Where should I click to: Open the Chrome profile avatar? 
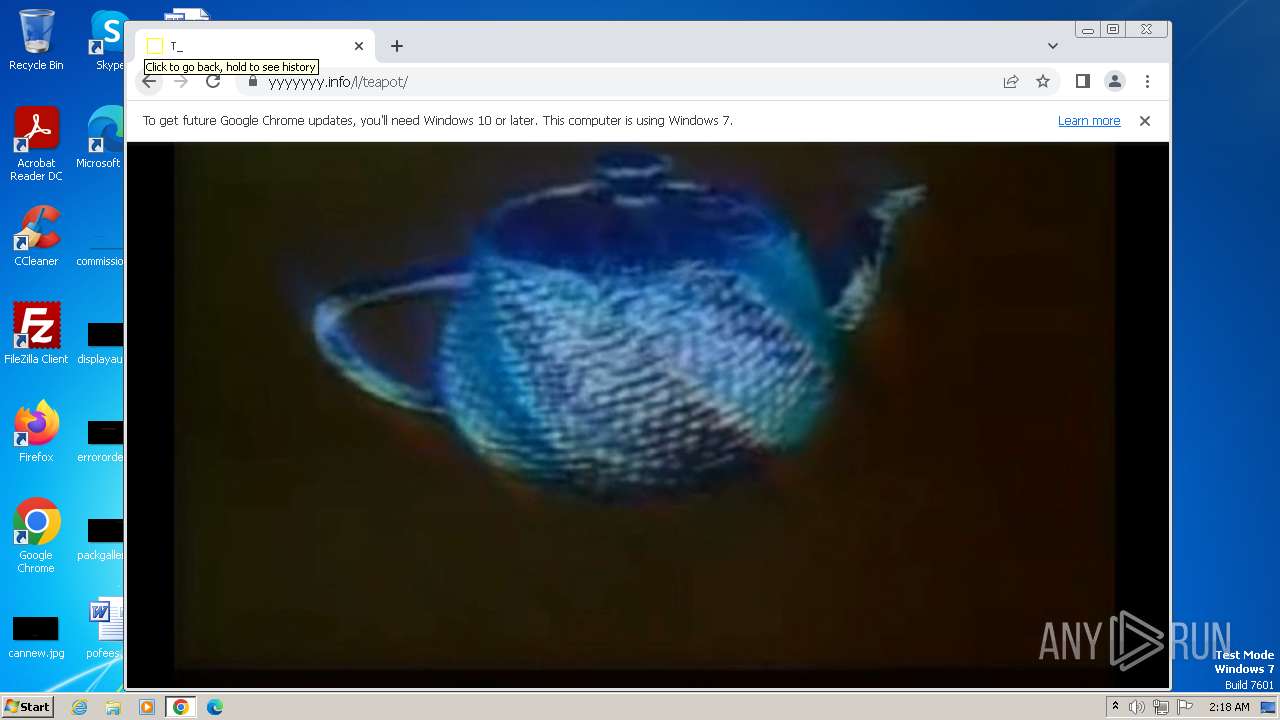[x=1114, y=82]
